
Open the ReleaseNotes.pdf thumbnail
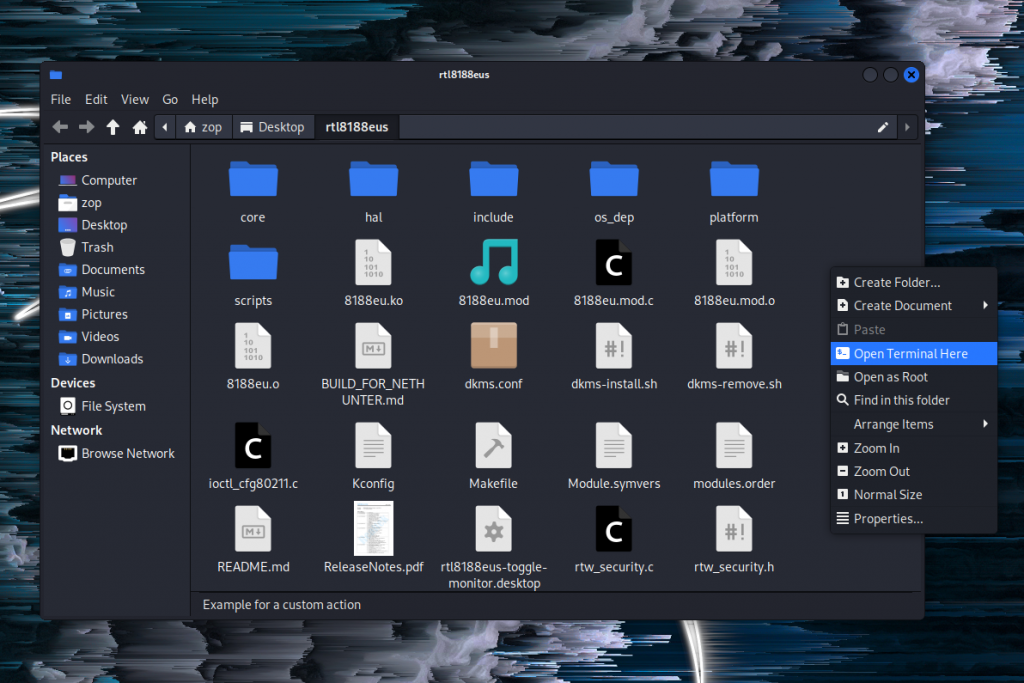point(373,528)
